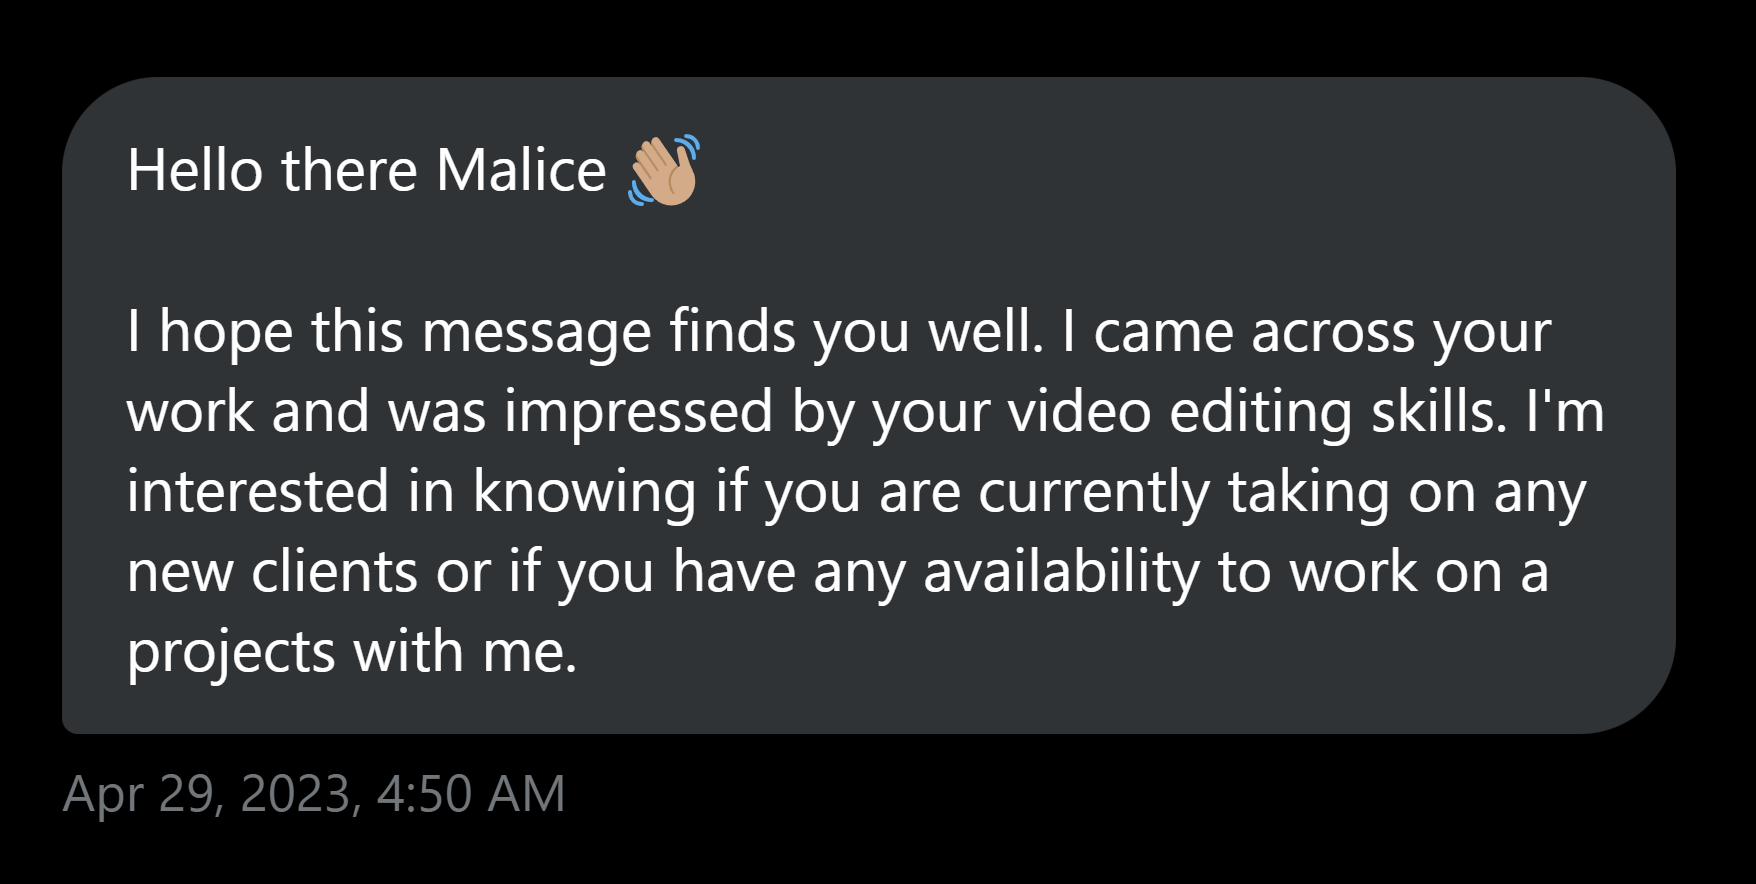Screen dimensions: 1756x884
Task: Click the phrase "finds you well."
Action: [x=856, y=332]
